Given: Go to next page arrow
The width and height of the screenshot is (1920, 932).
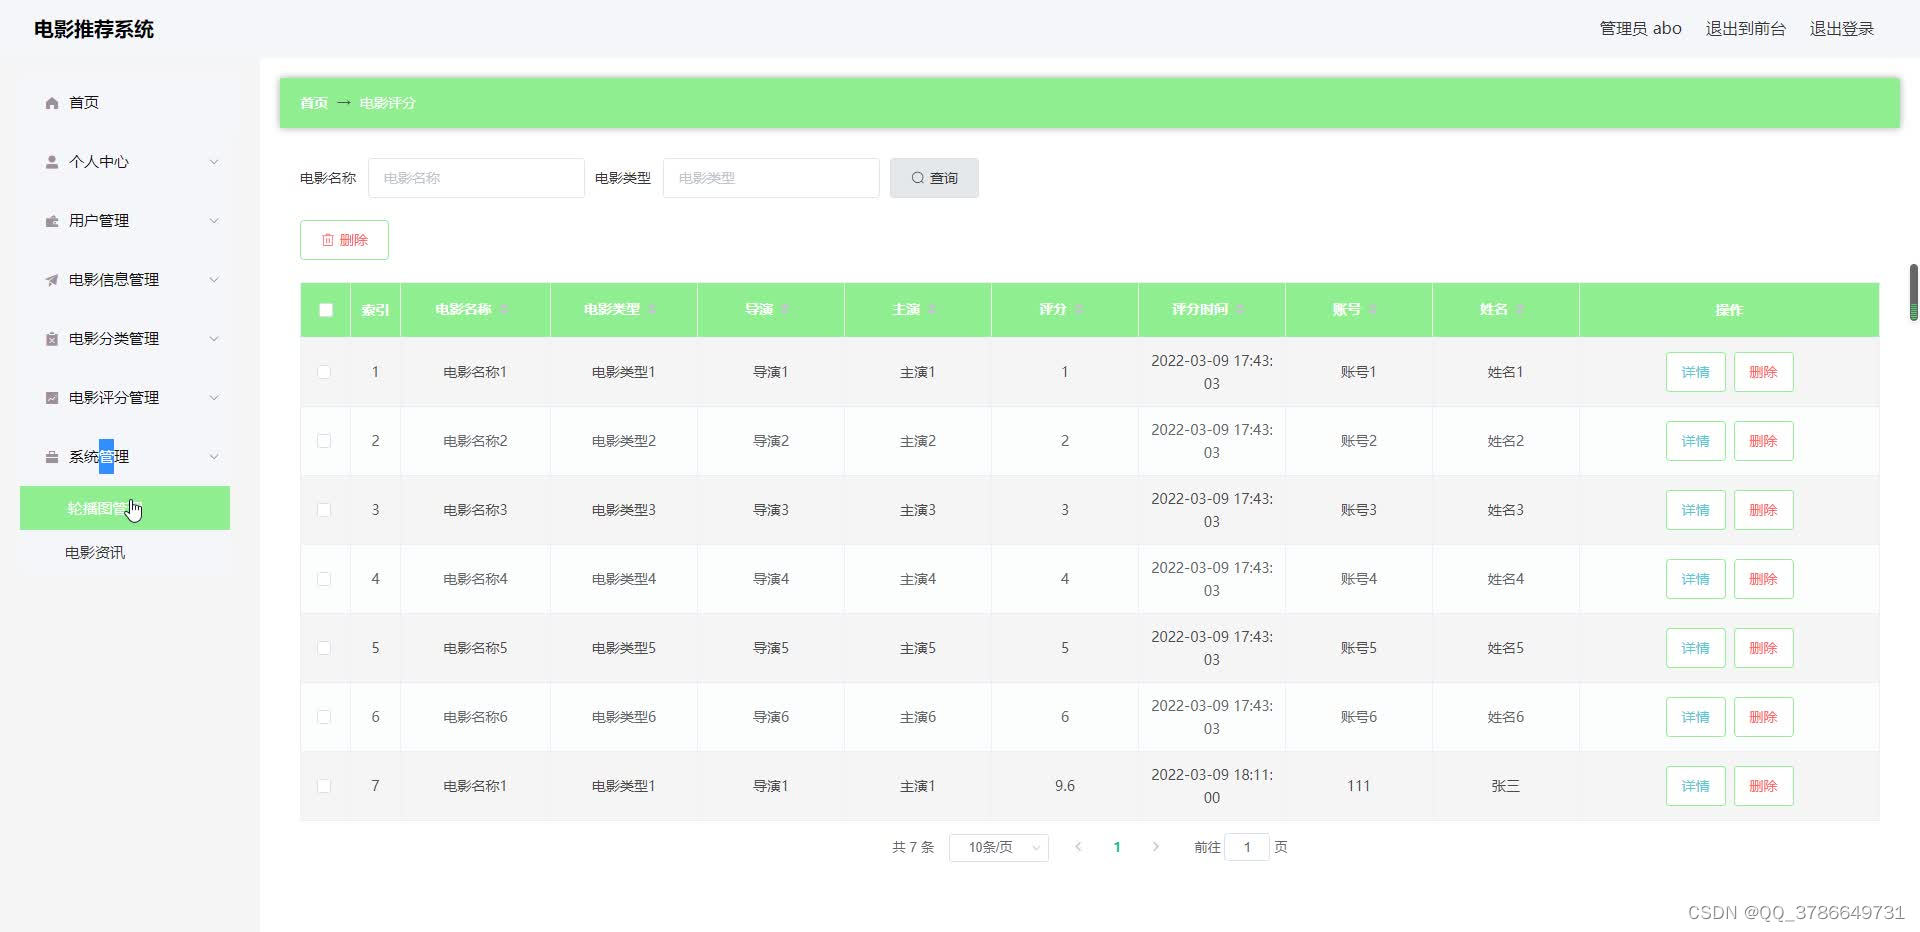Looking at the screenshot, I should tap(1156, 847).
